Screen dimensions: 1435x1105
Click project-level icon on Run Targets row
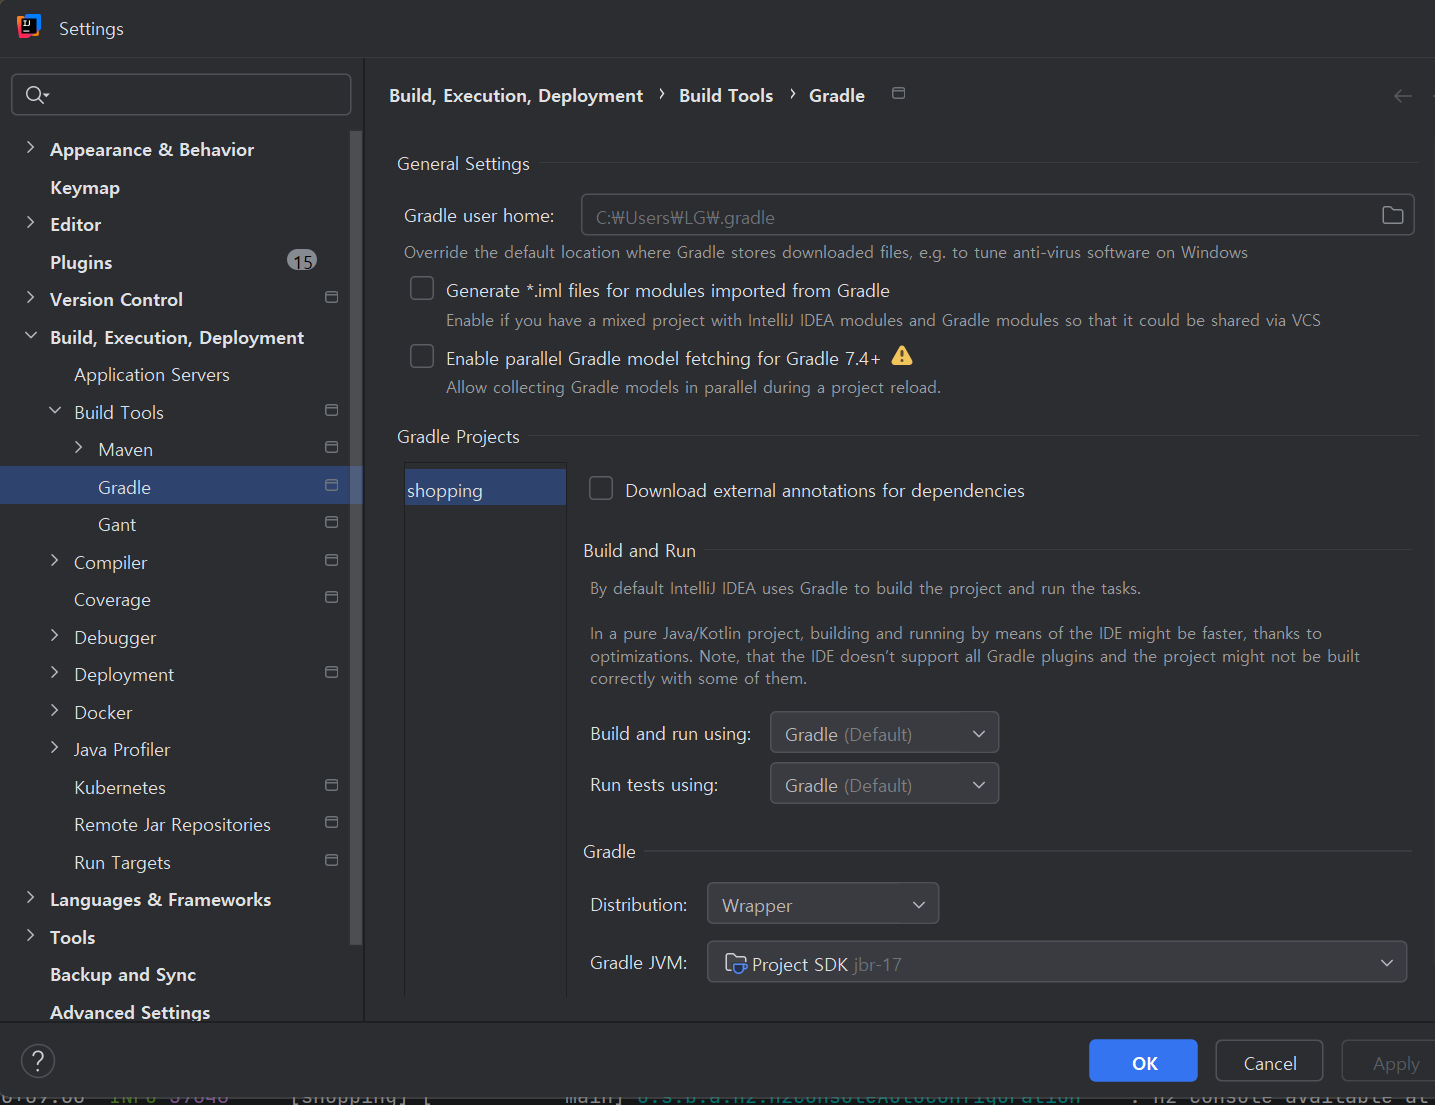332,860
